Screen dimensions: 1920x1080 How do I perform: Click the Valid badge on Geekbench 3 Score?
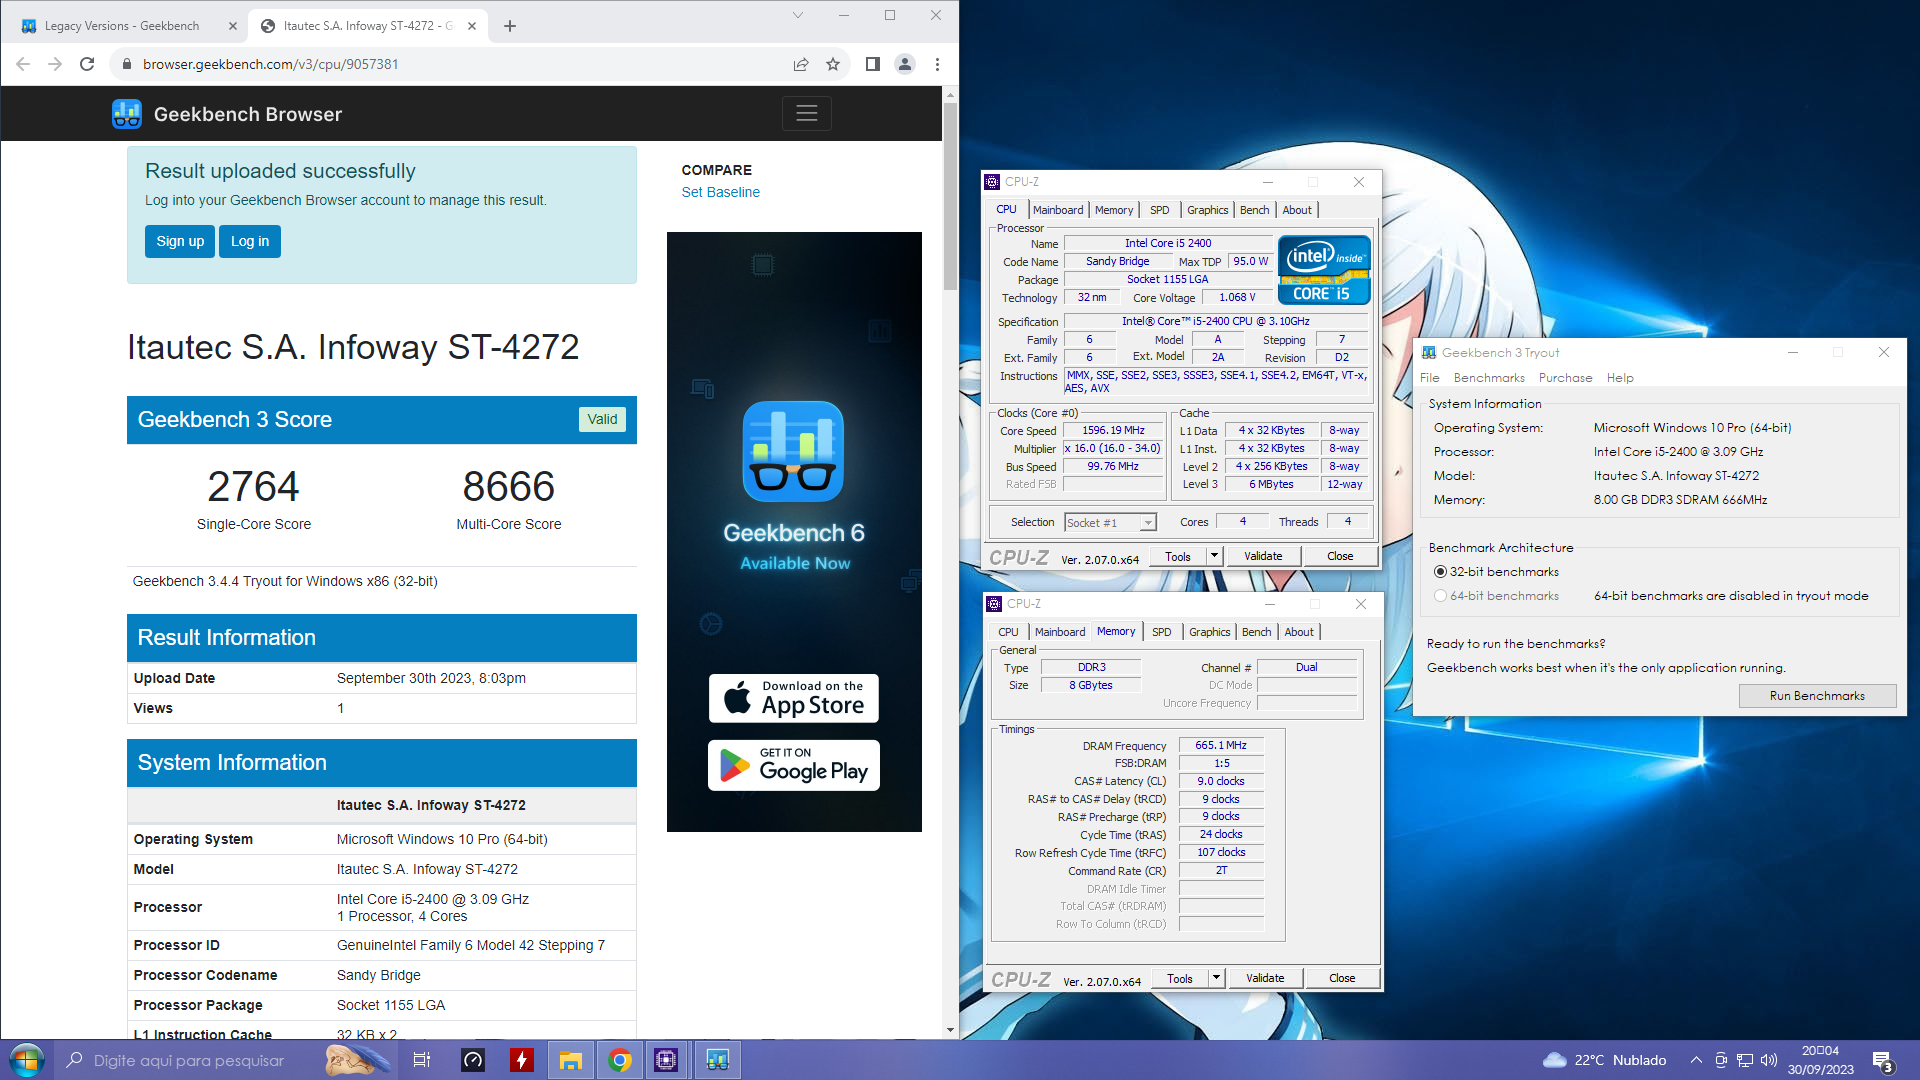click(x=602, y=419)
